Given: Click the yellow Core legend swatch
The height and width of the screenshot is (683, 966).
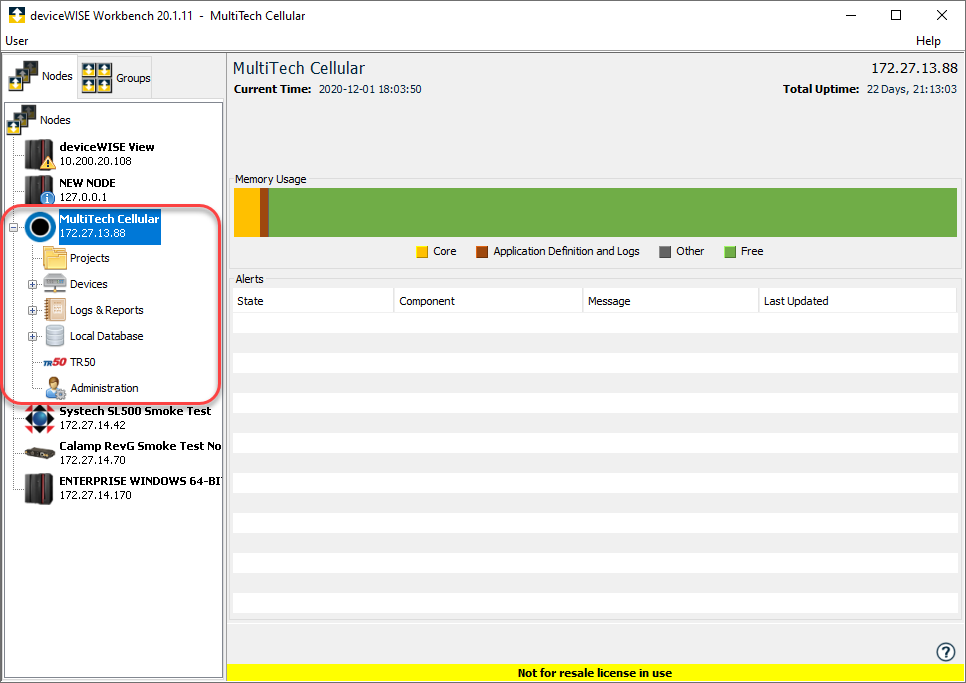Looking at the screenshot, I should (422, 251).
